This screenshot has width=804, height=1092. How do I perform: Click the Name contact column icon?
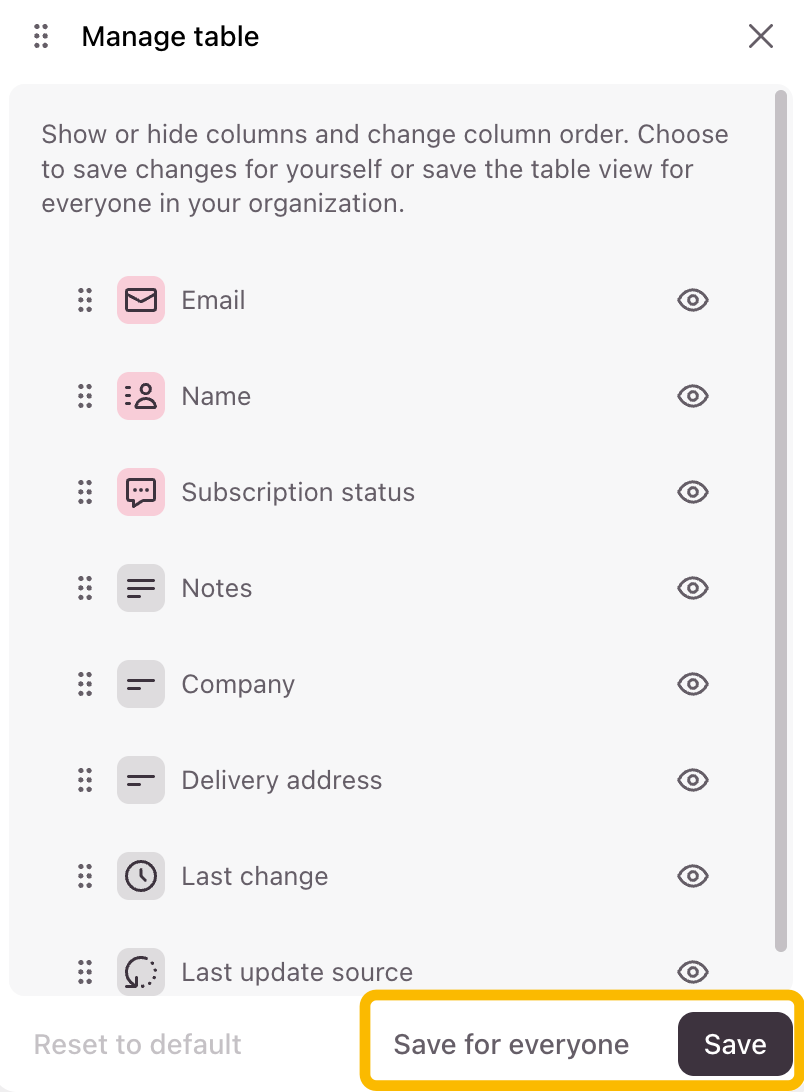[141, 396]
